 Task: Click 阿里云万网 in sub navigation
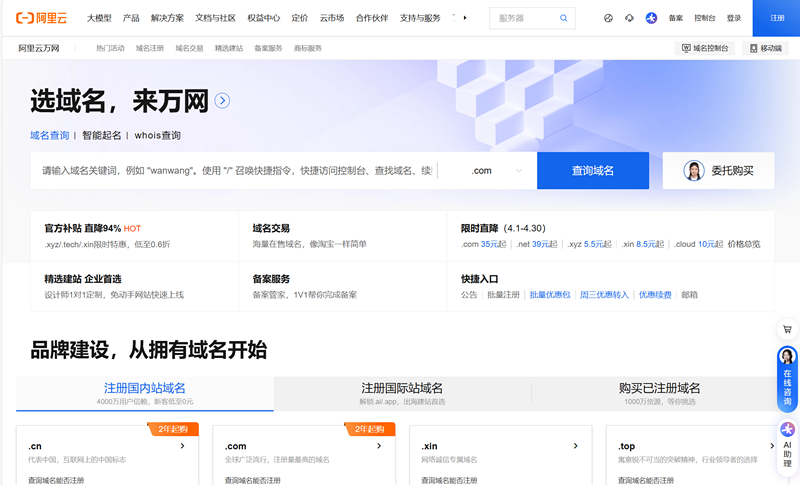point(39,48)
